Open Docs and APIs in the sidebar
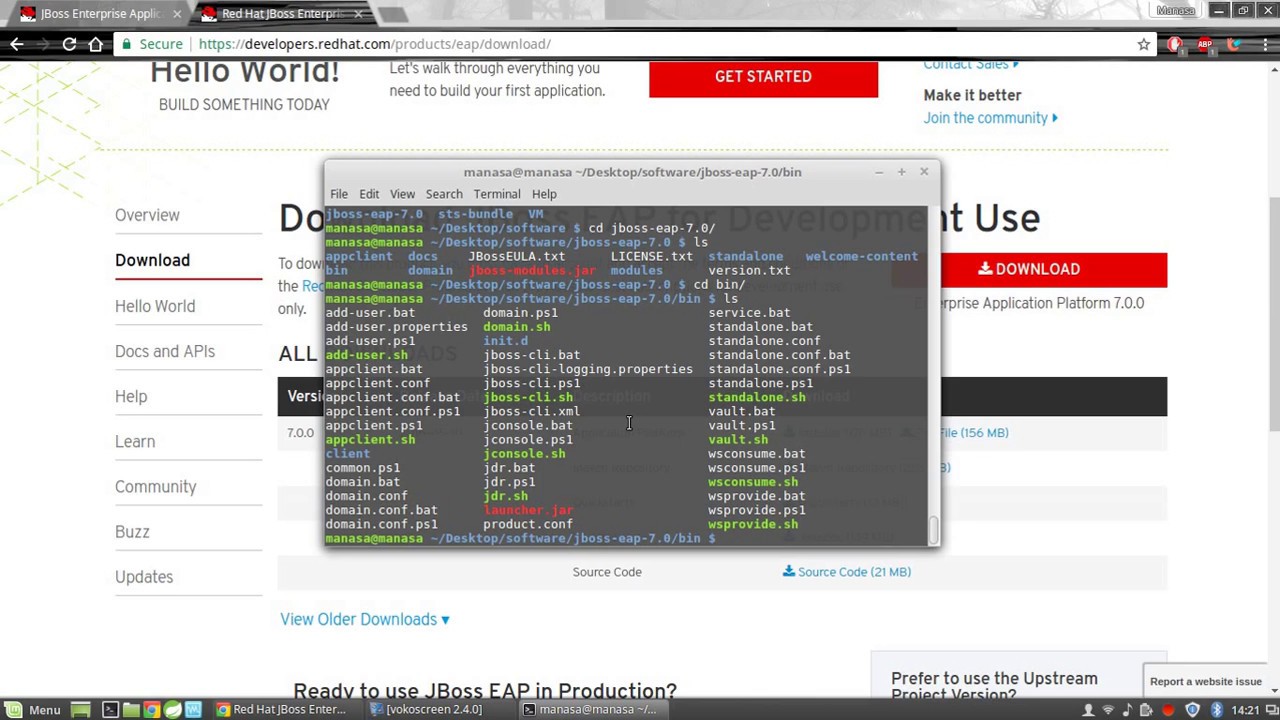 click(x=165, y=351)
